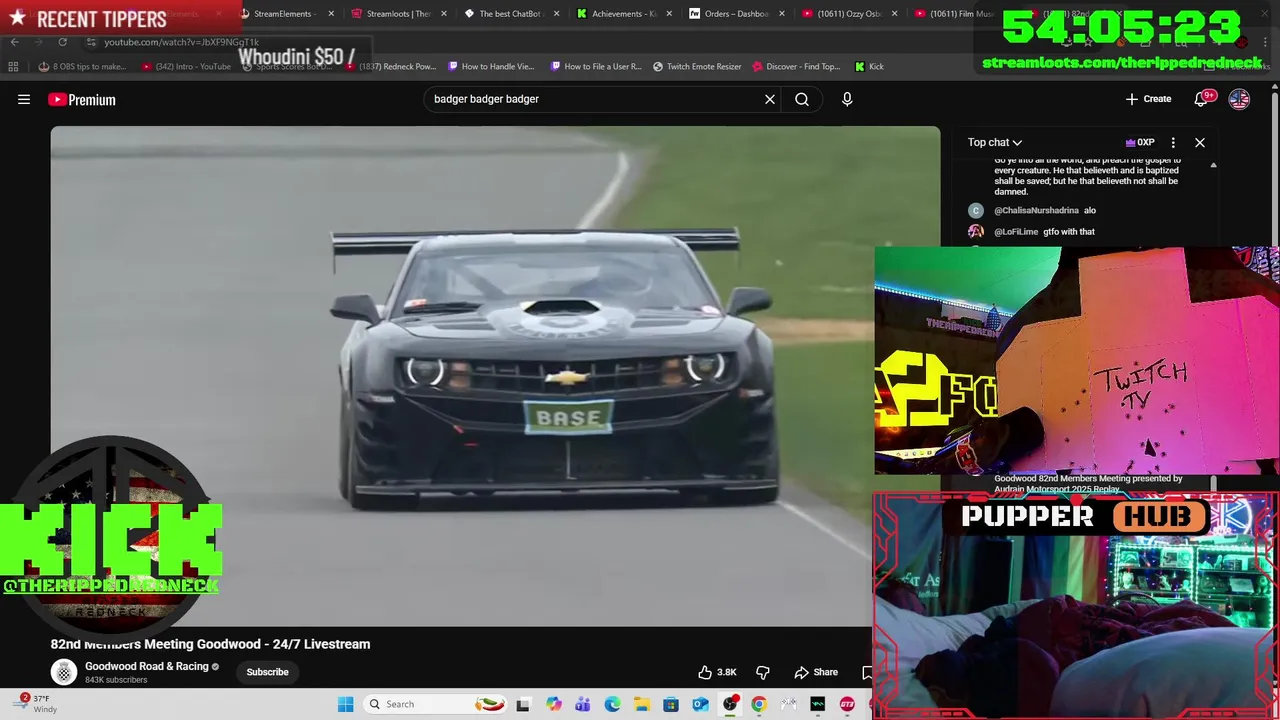The width and height of the screenshot is (1280, 720).
Task: Open Microsoft Teams taskbar icon
Action: (x=582, y=704)
